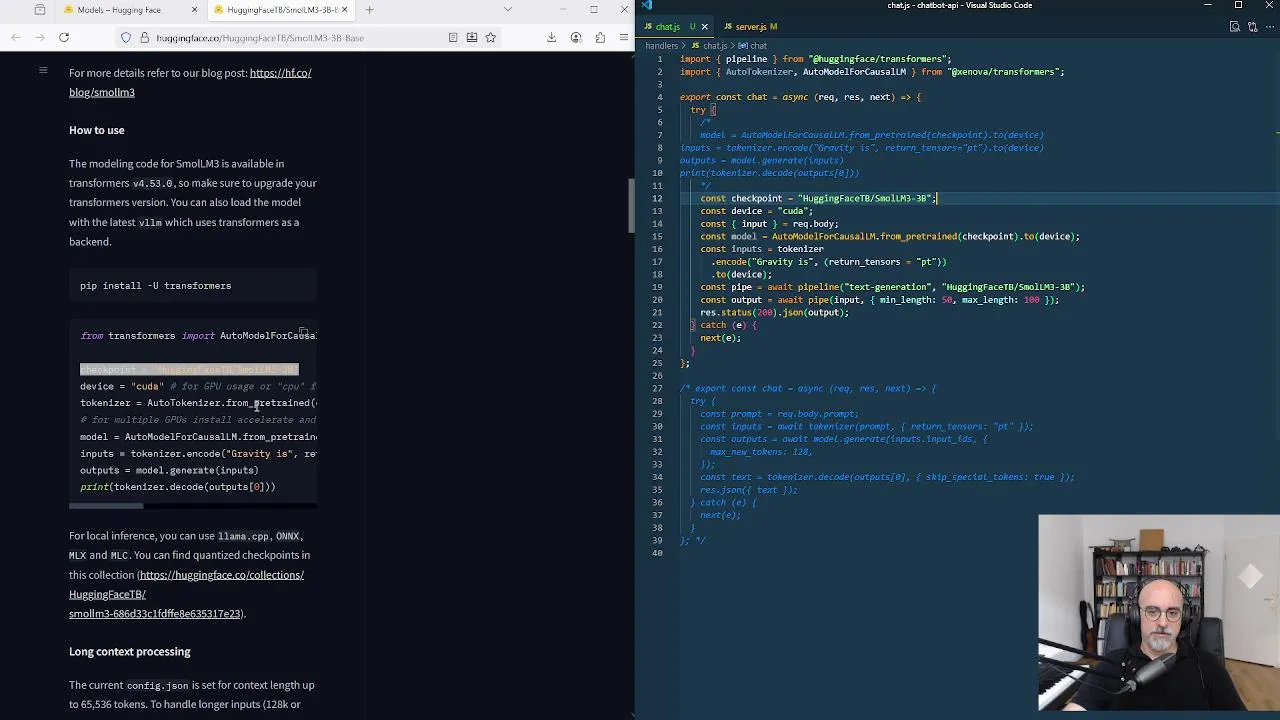Click the max_new_tokens: 128 line

tap(761, 452)
